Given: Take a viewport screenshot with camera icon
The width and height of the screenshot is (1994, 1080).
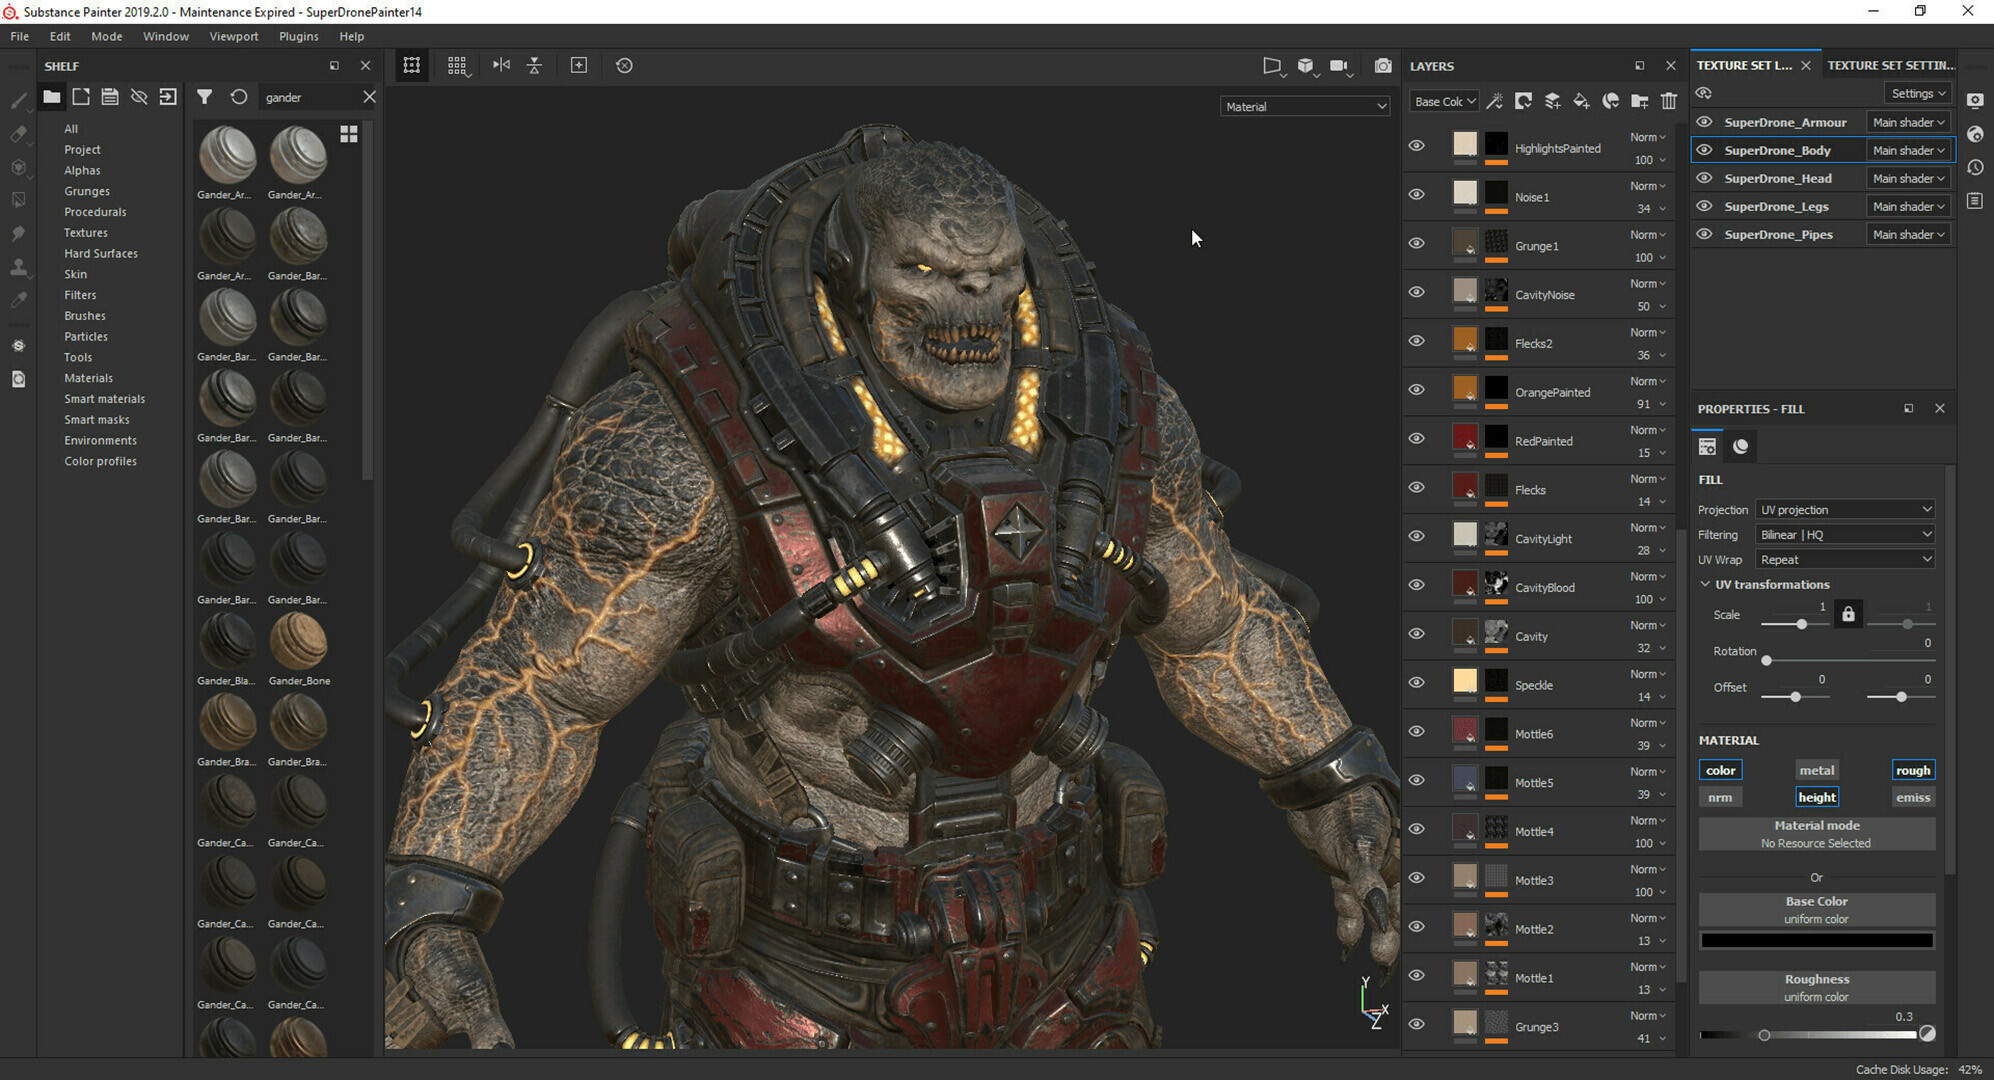Looking at the screenshot, I should 1383,66.
